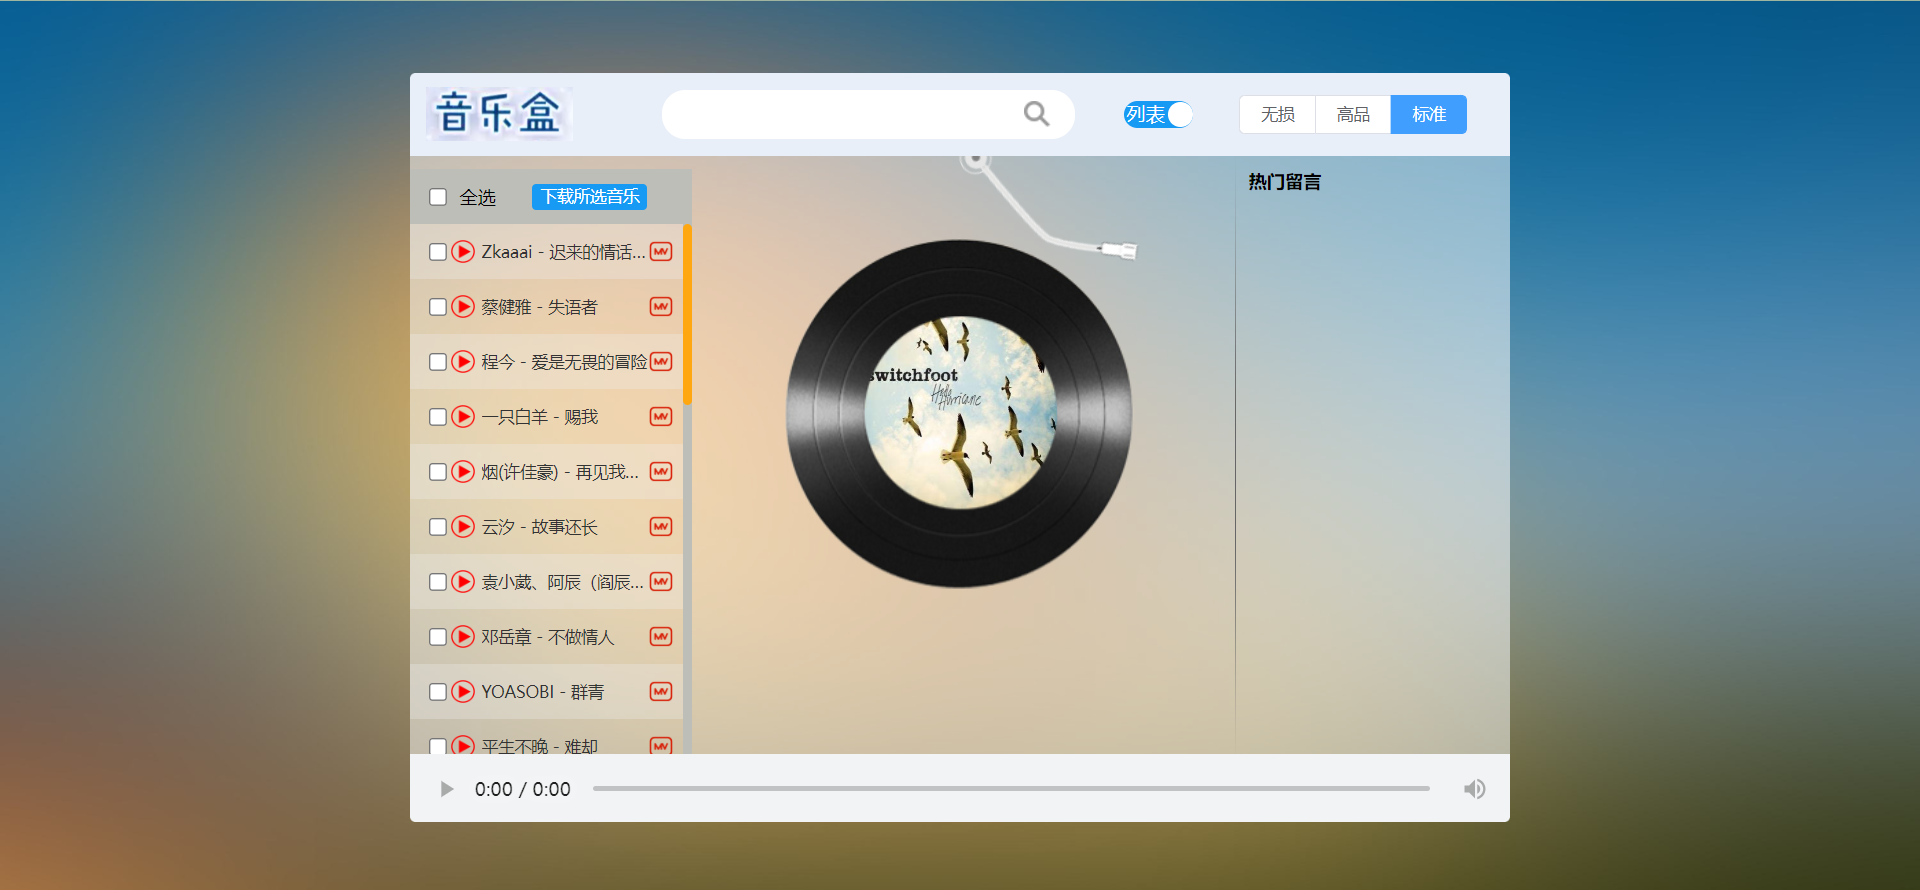Click 下载所选音乐 download button
The width and height of the screenshot is (1920, 890).
point(590,197)
